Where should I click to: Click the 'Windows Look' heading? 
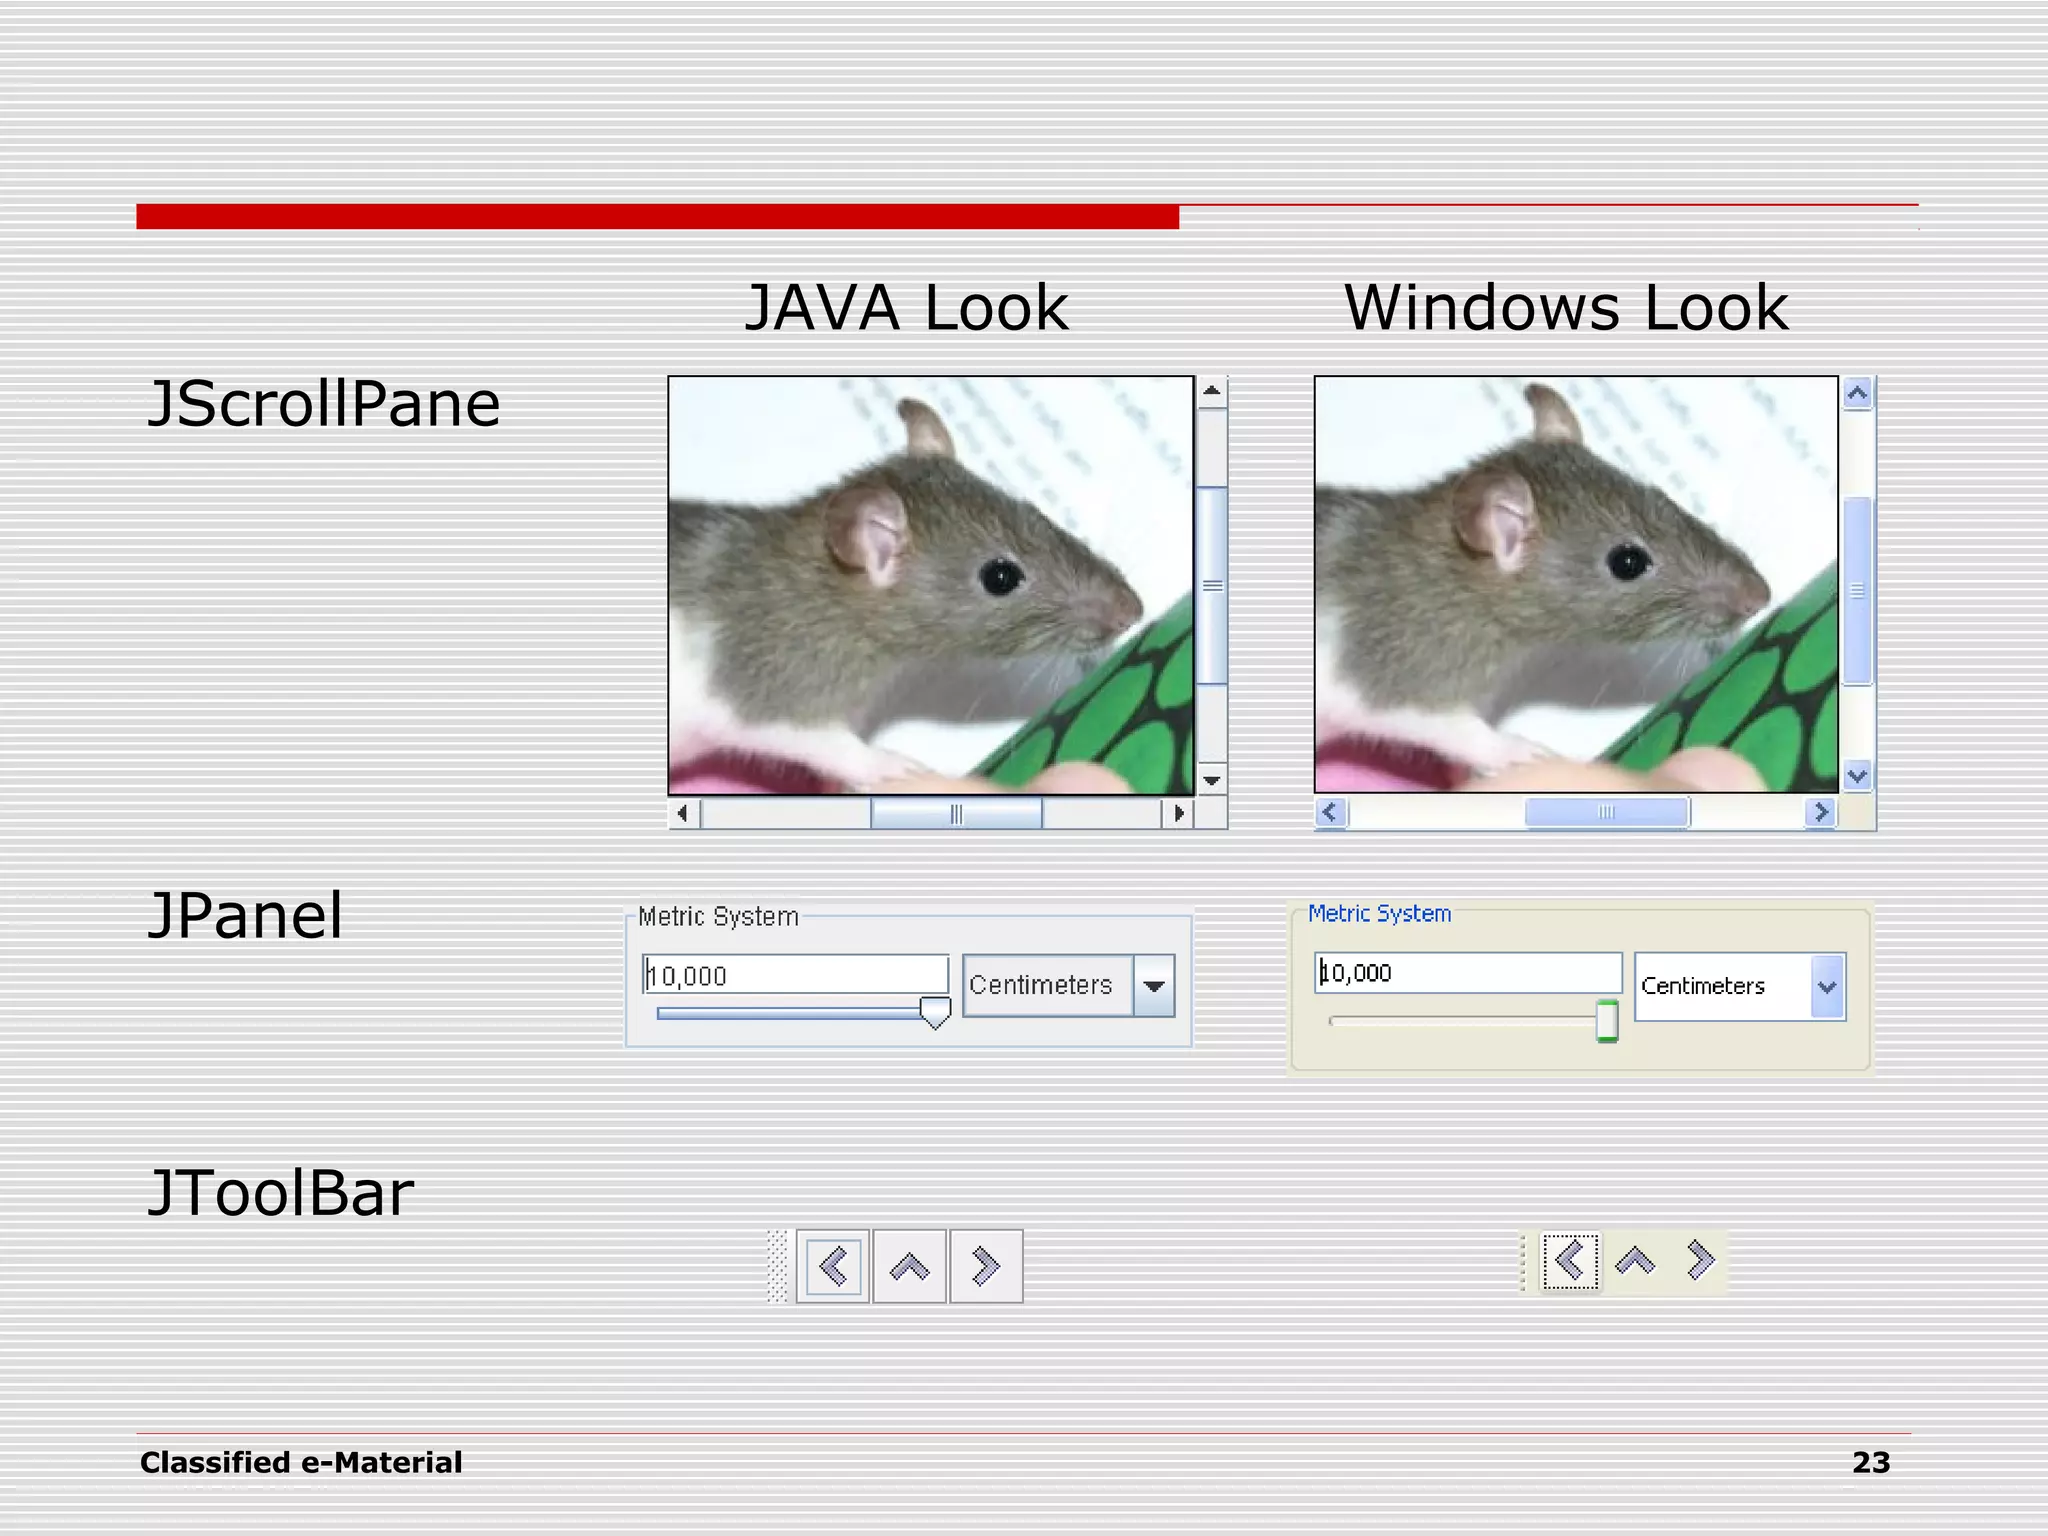pos(1566,307)
